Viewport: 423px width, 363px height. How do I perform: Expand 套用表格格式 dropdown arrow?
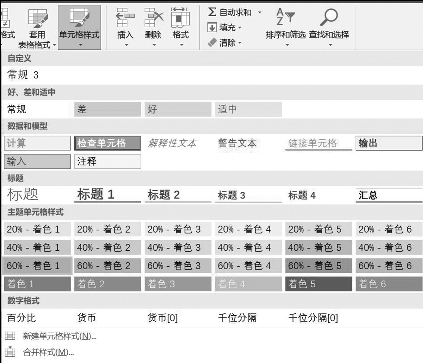click(55, 45)
